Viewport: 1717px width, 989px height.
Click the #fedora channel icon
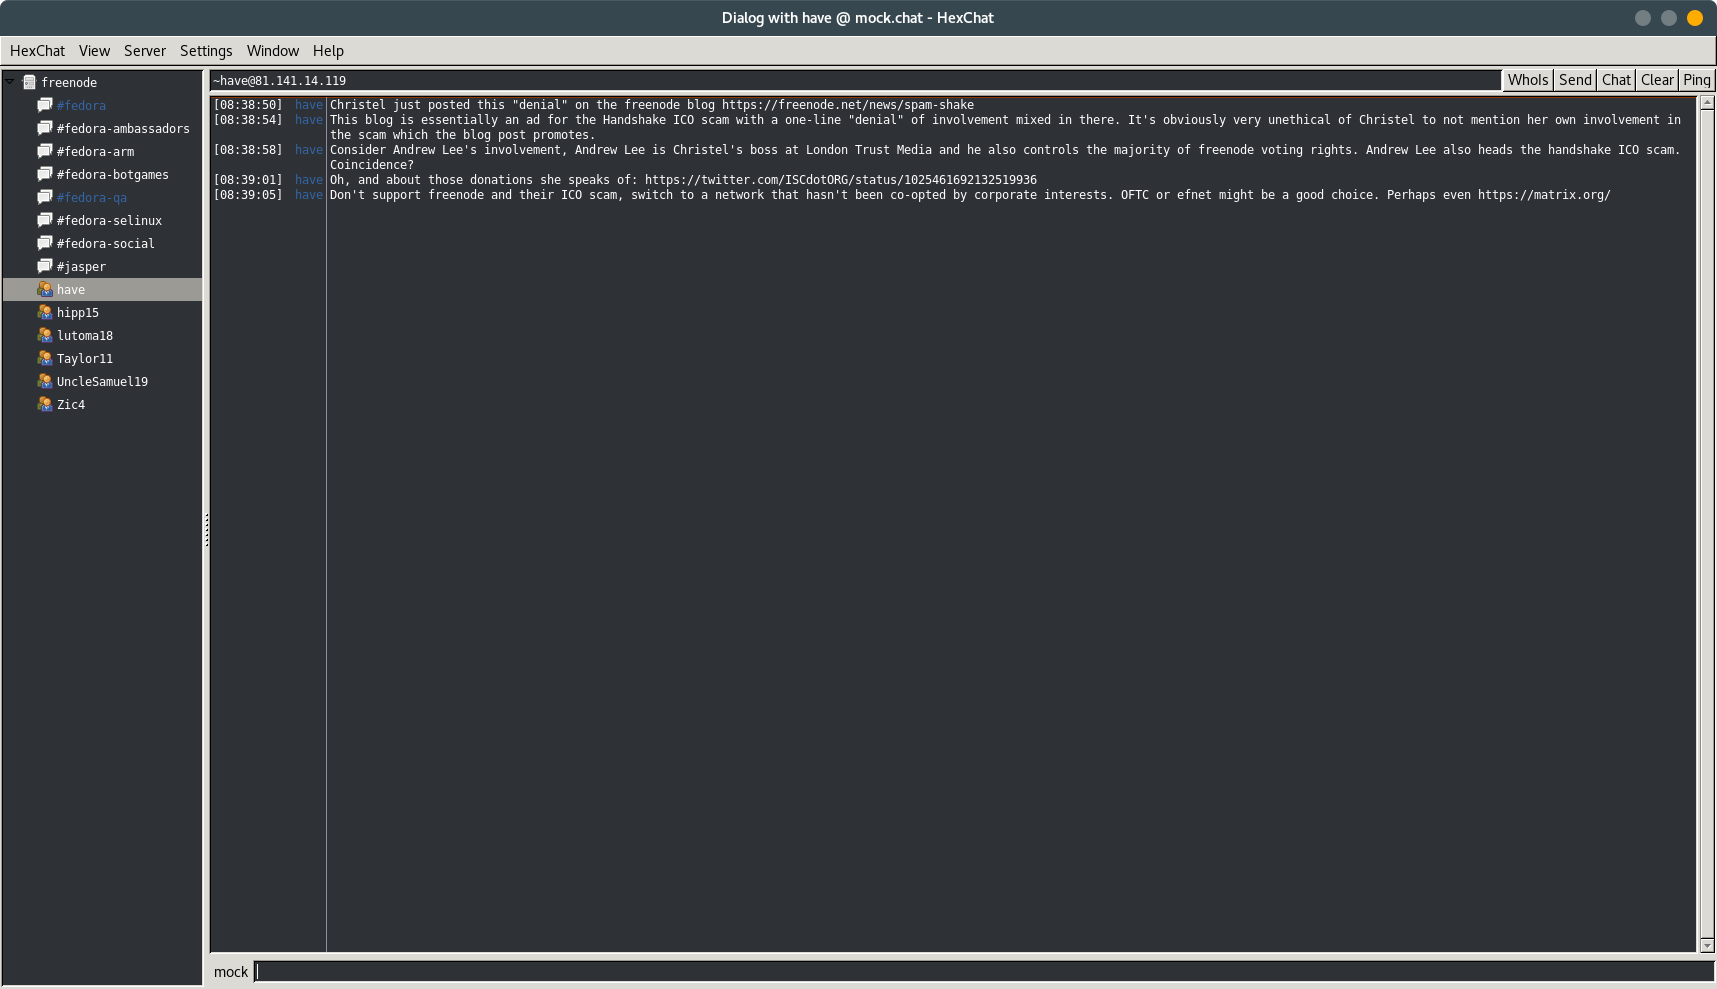click(x=45, y=105)
